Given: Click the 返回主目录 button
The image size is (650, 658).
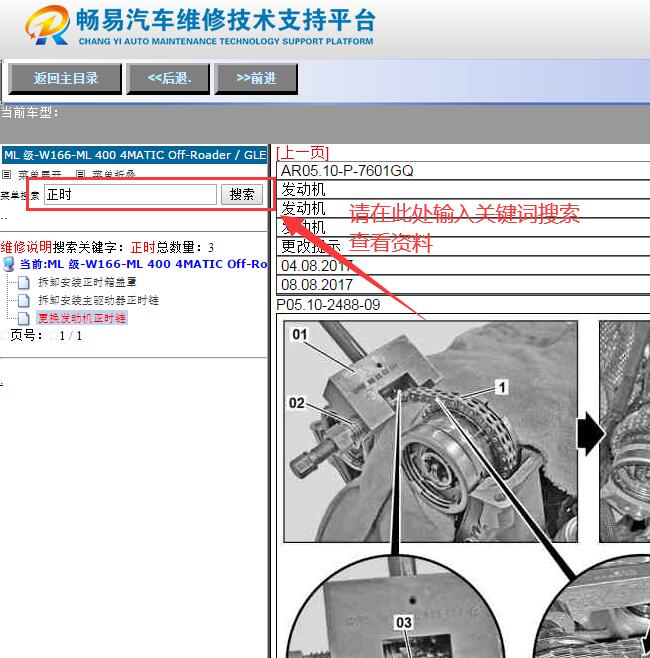Looking at the screenshot, I should tap(65, 78).
